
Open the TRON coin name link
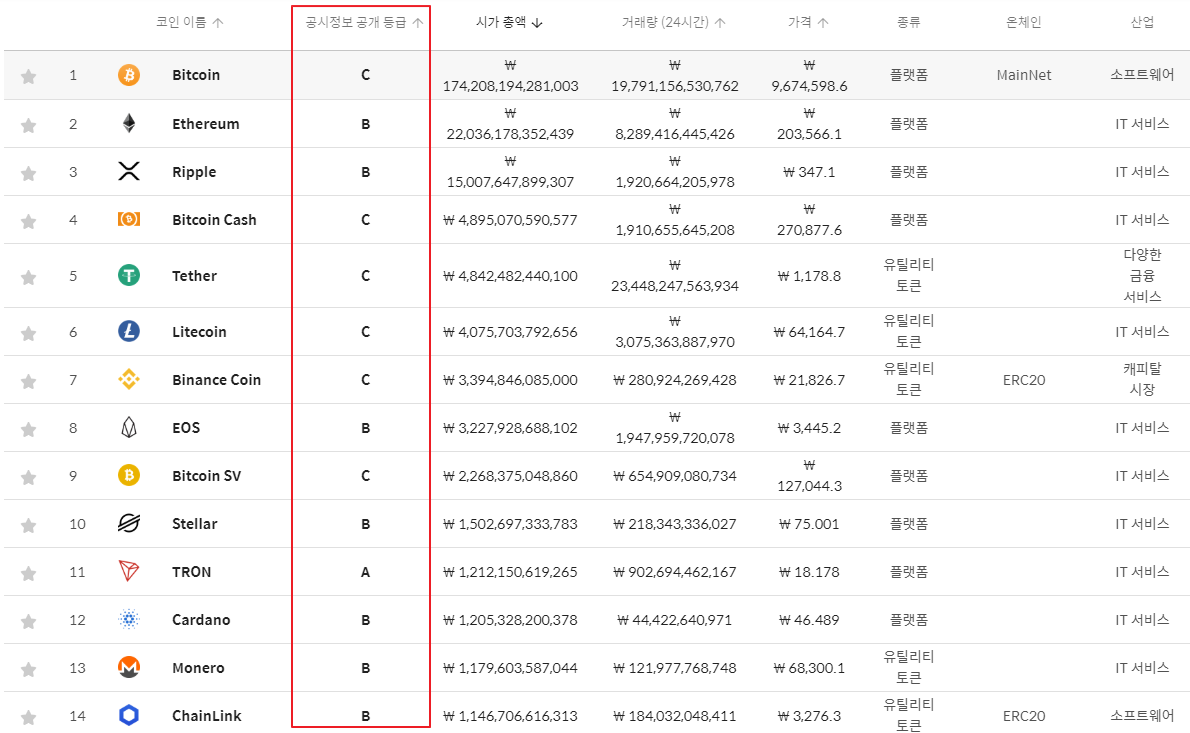191,572
